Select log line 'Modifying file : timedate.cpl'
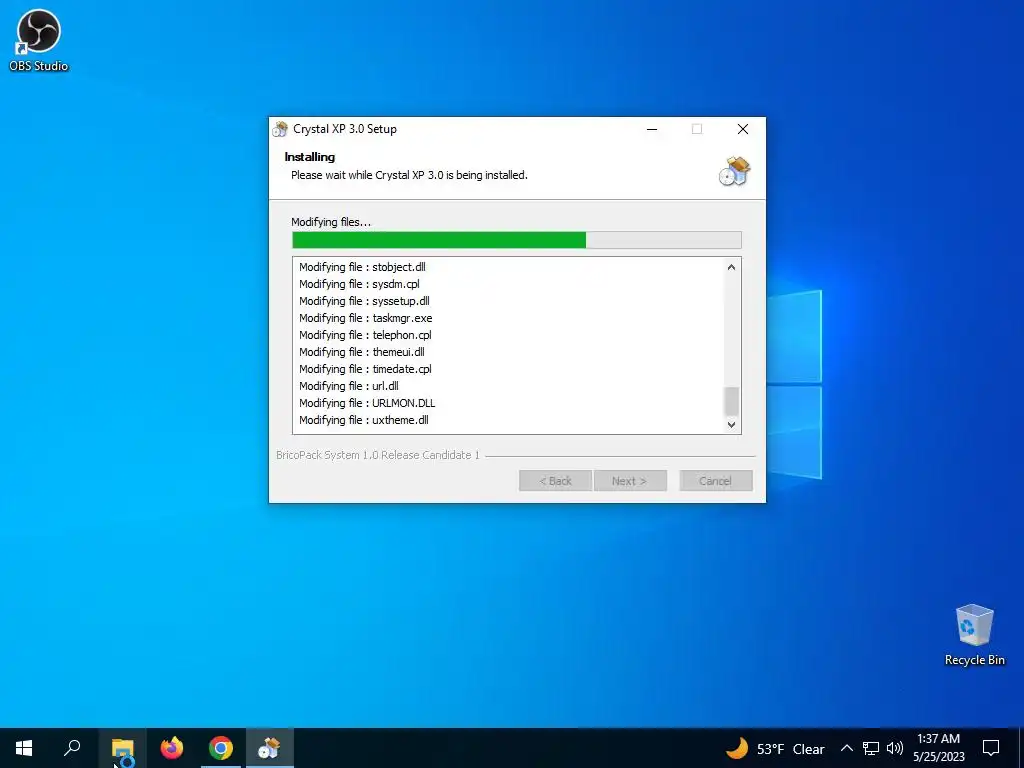Viewport: 1024px width, 768px height. (365, 369)
